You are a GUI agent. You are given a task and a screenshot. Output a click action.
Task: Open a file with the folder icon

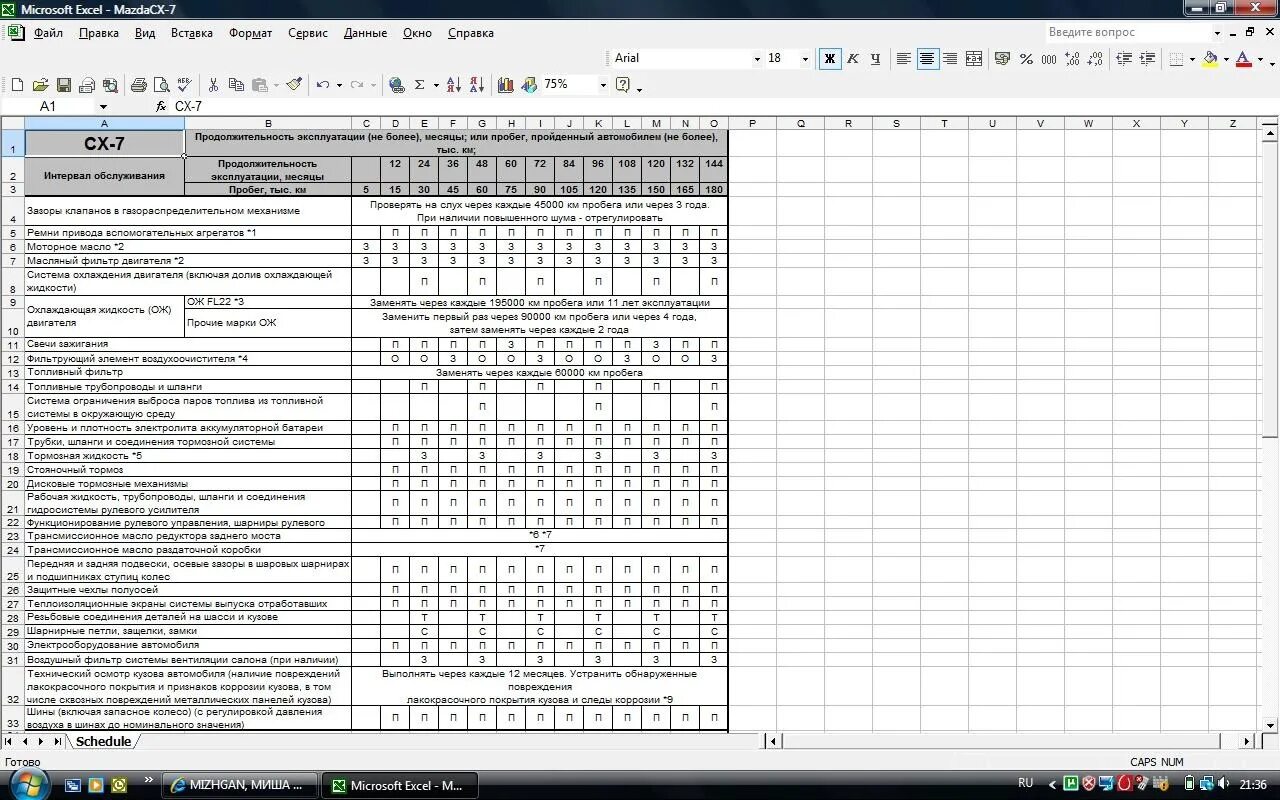[40, 85]
